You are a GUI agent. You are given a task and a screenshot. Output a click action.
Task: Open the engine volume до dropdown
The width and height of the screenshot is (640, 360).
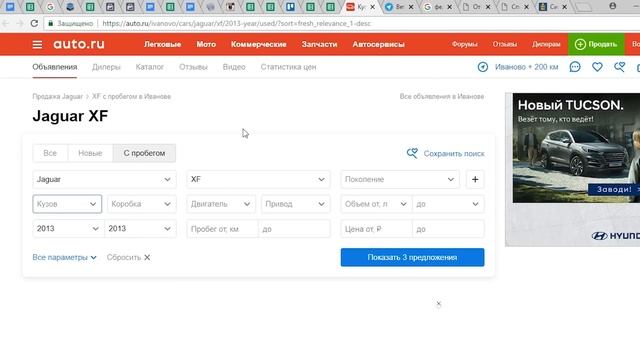[x=448, y=204]
